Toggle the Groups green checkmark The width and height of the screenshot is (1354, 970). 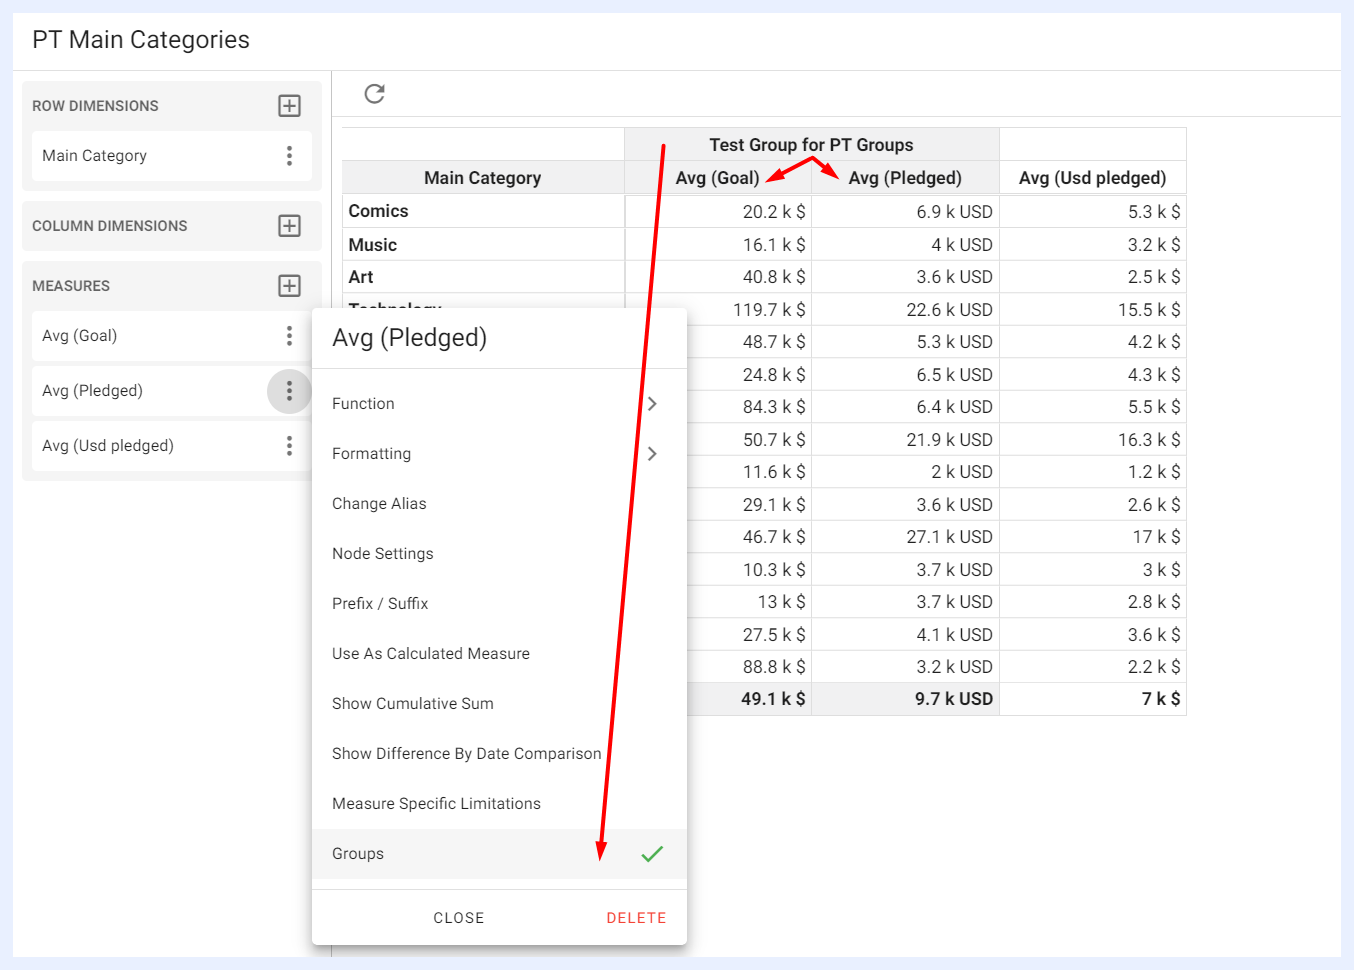[x=652, y=854]
